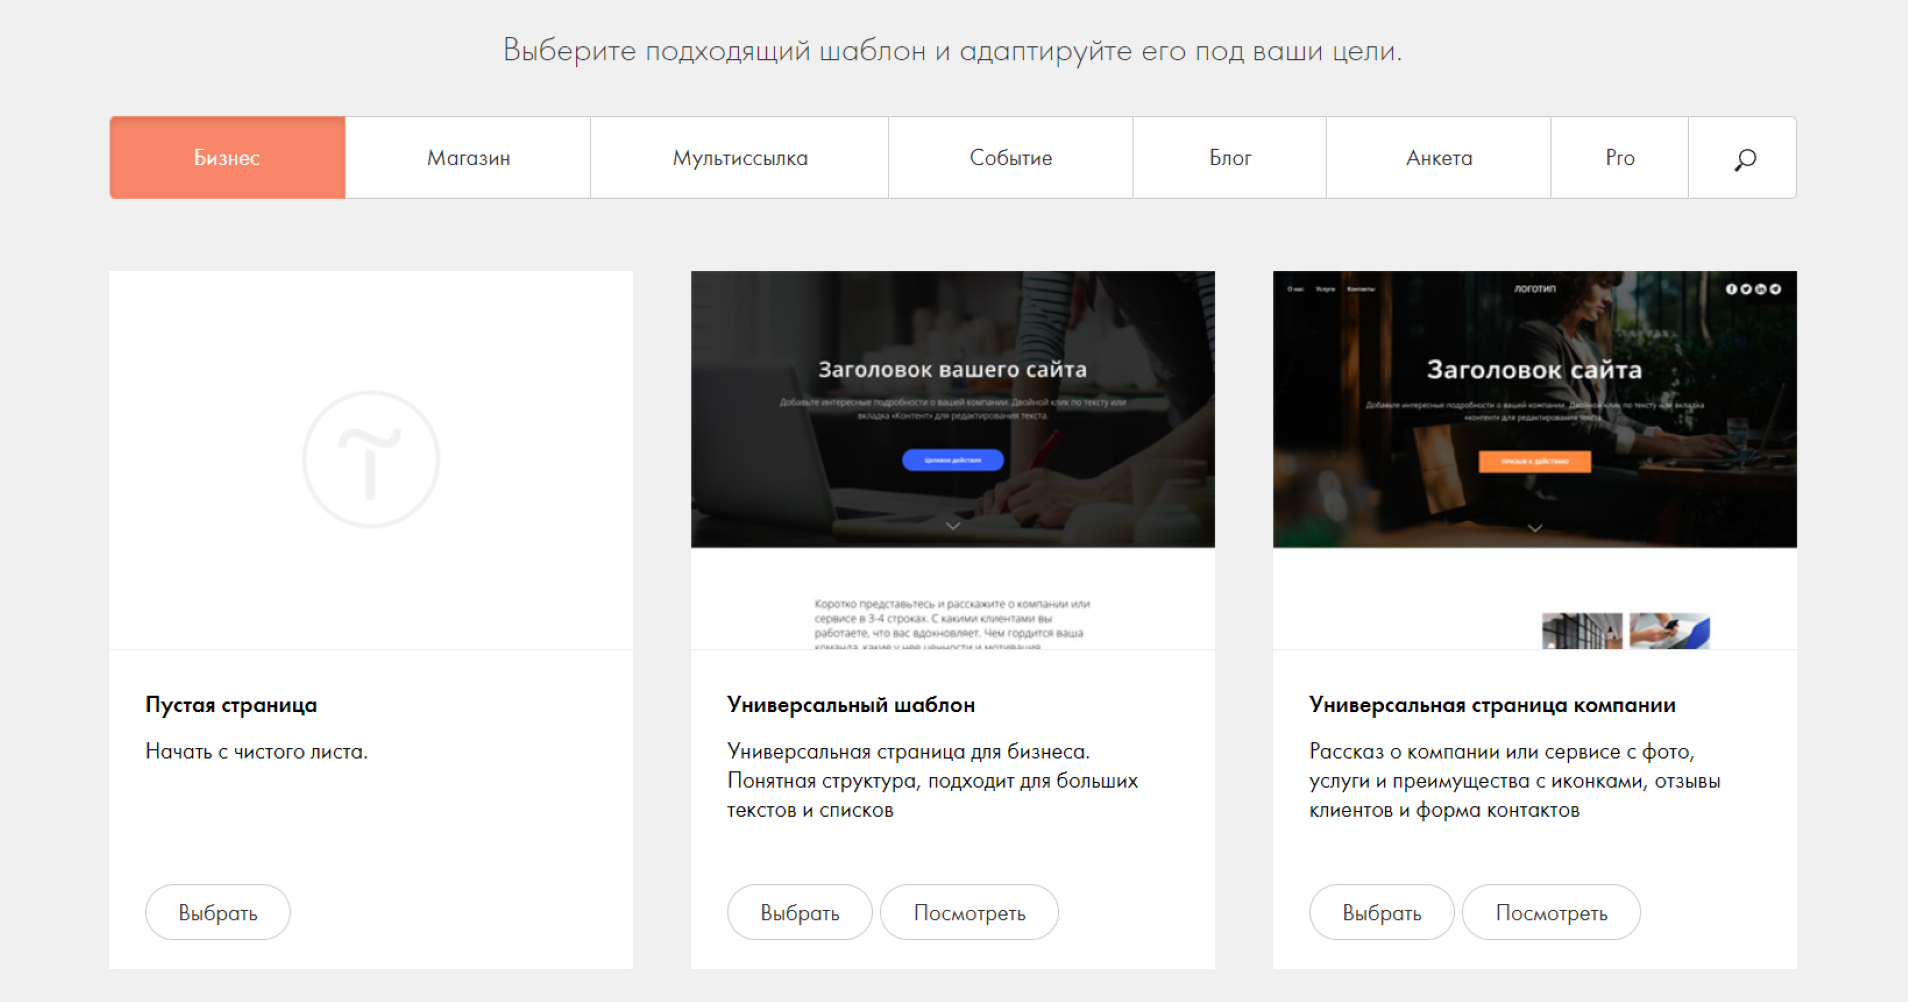Open the Мультиссылка category tab
Viewport: 1908px width, 1002px height.
(740, 158)
